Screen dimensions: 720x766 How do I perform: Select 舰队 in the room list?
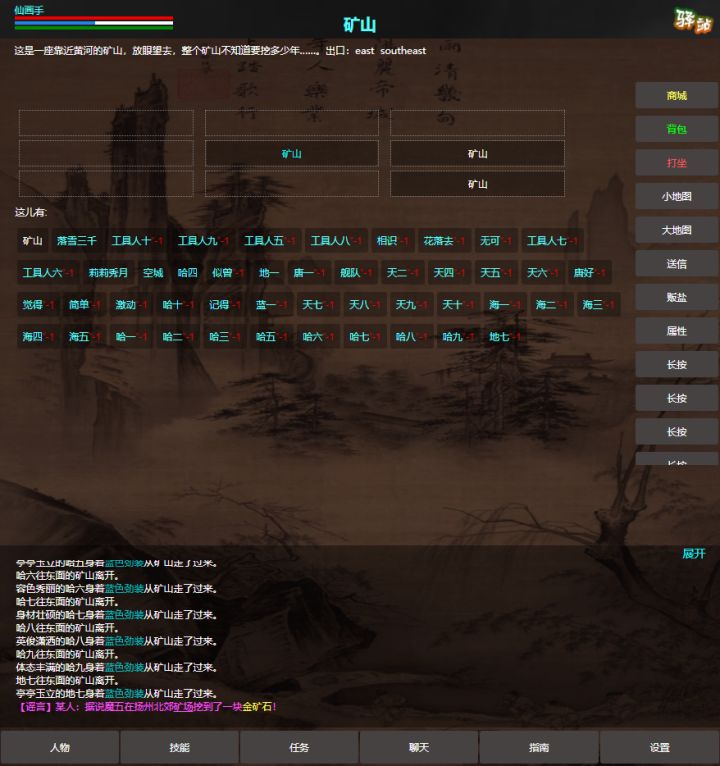coord(356,273)
